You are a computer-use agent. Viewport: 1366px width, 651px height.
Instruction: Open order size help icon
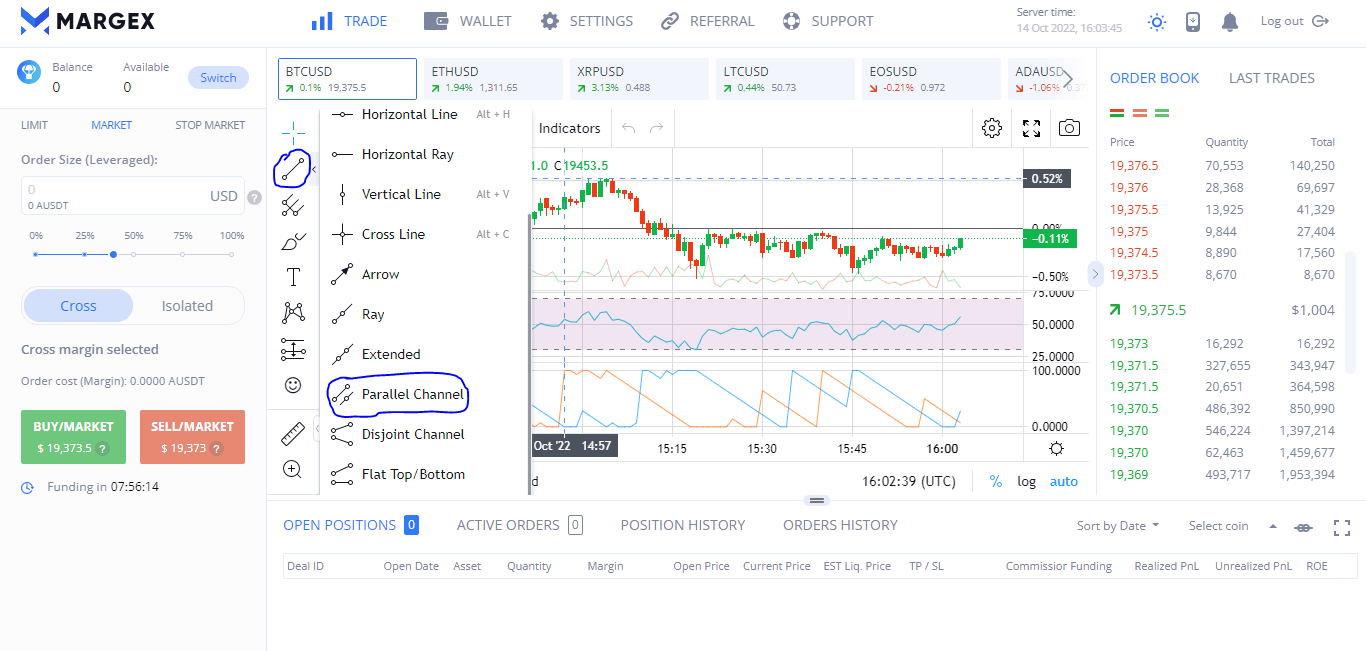click(255, 197)
